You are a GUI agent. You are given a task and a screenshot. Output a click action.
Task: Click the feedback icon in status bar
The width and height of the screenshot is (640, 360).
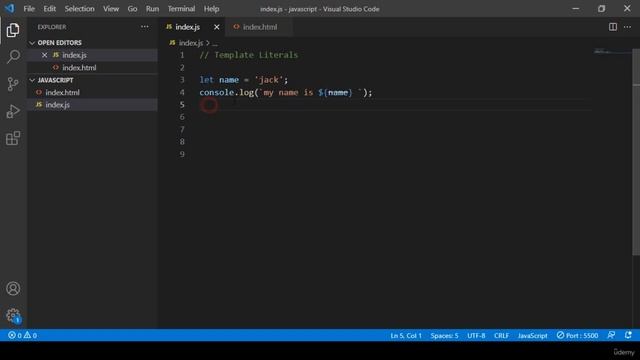coord(611,335)
